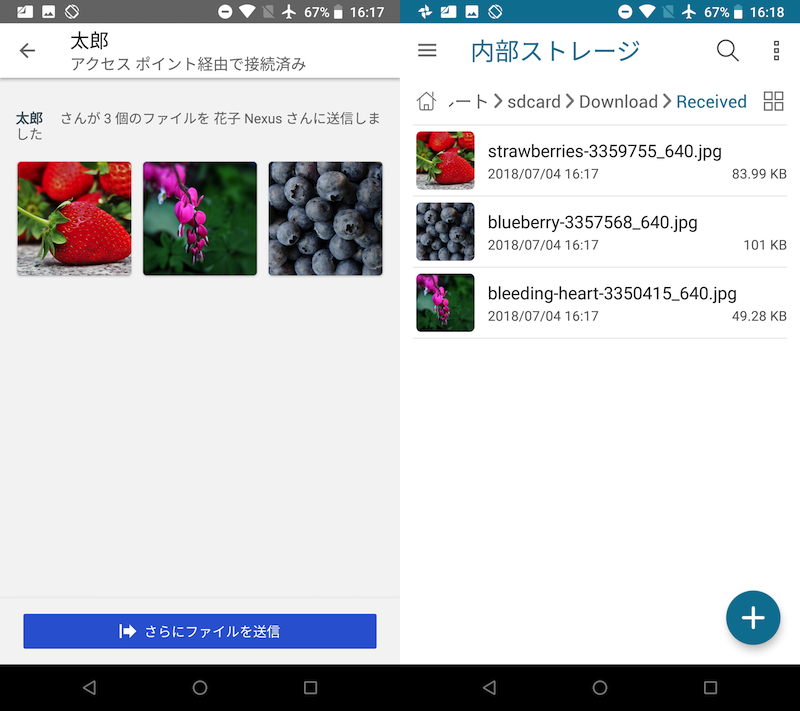
Task: Tap Wi-Fi icon in right status bar
Action: click(647, 11)
